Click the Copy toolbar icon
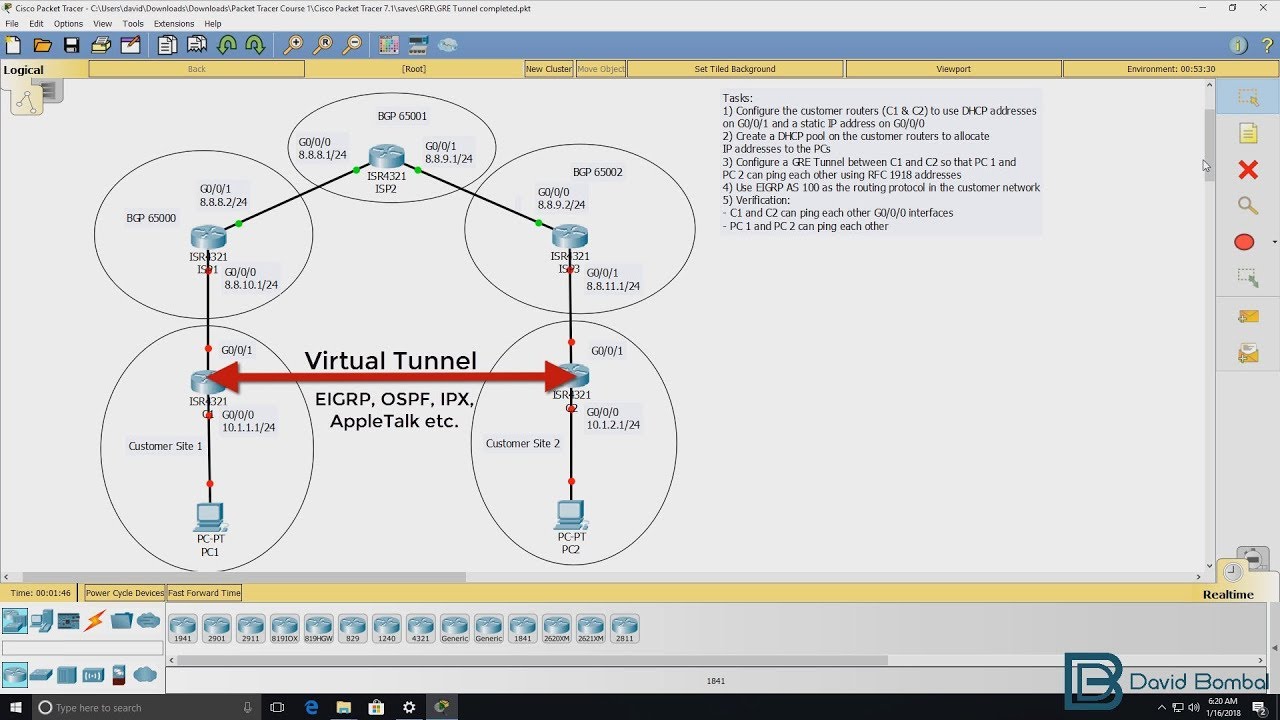Screen dimensions: 1280x720 pos(167,45)
